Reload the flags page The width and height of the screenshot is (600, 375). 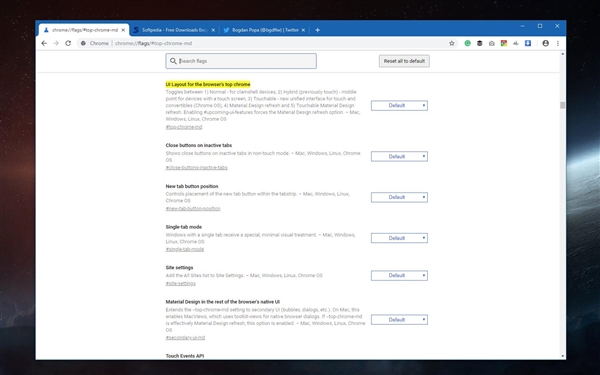(68, 43)
